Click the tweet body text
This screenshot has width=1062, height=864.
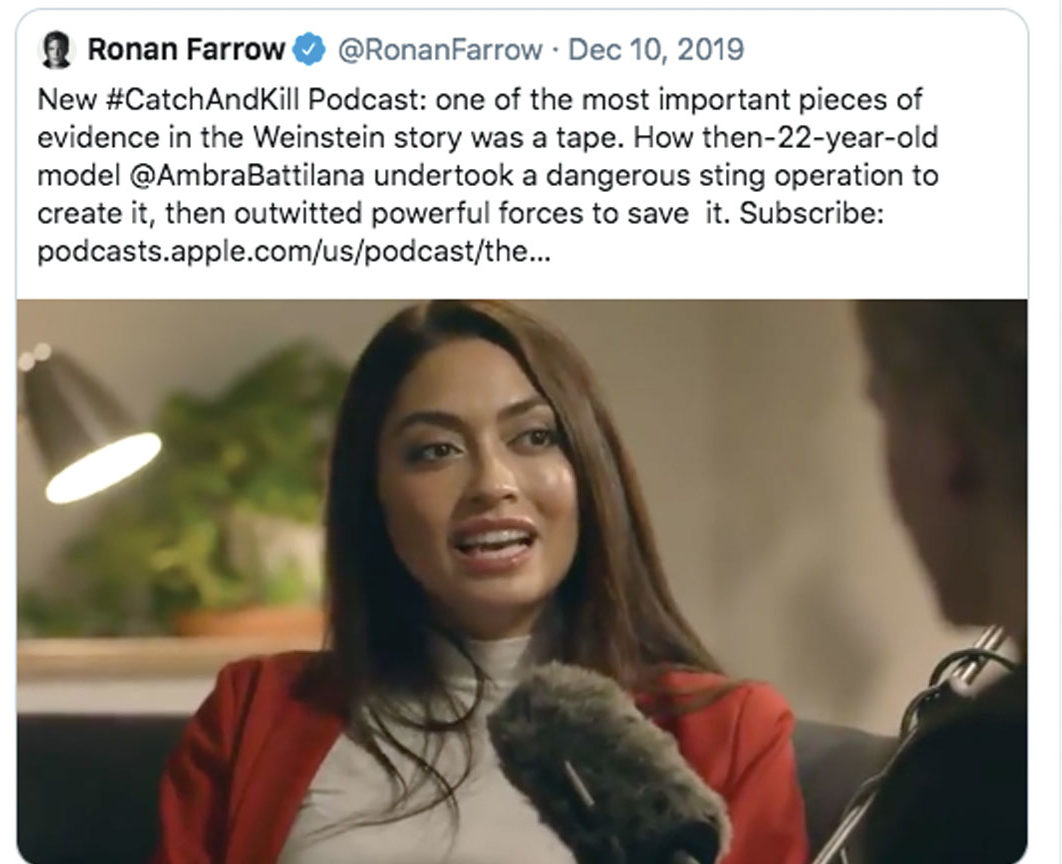[488, 175]
